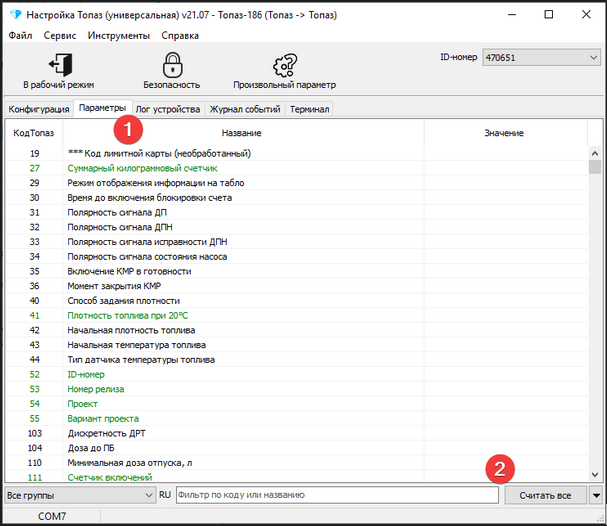
Task: Select row 'Полярность сигнала состояния насоса'
Action: point(297,257)
